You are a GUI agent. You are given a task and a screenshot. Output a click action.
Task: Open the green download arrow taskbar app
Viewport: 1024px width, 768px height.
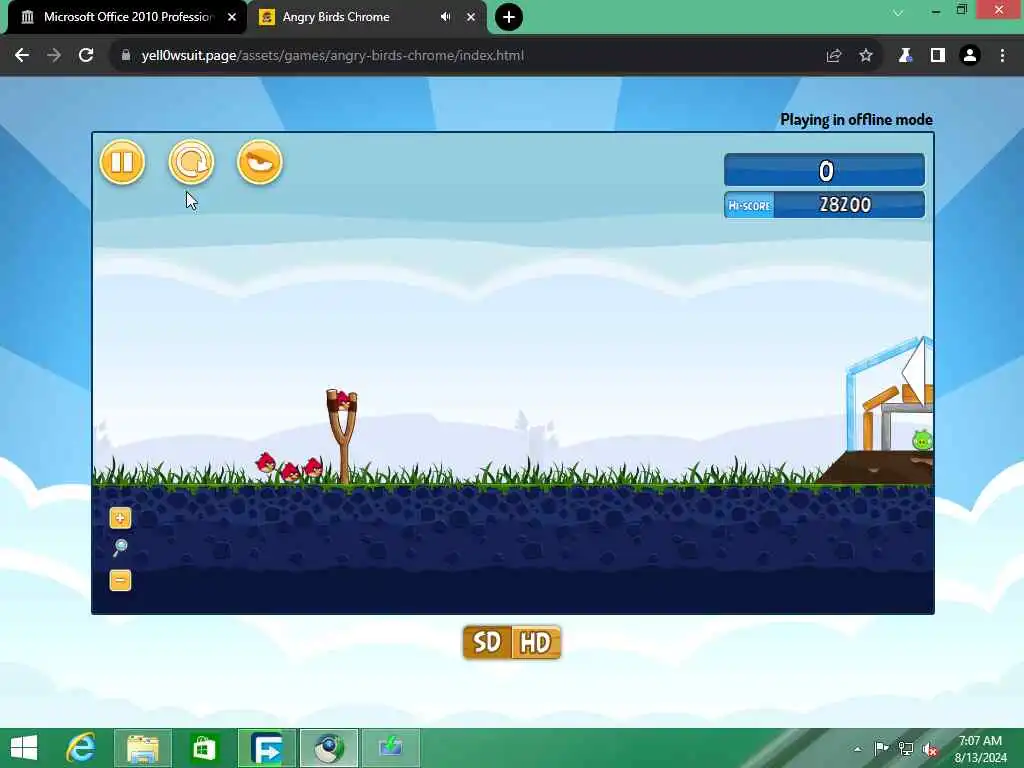point(391,748)
